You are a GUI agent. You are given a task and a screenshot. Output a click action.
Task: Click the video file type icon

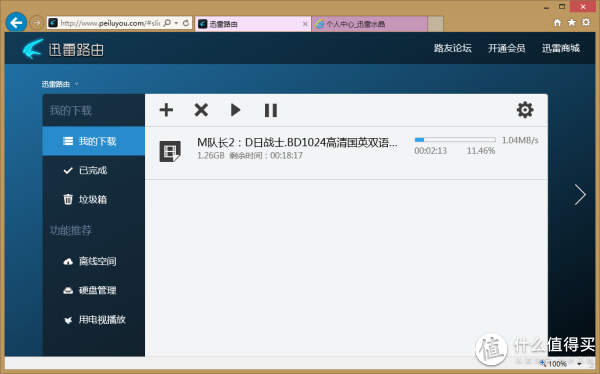pyautogui.click(x=170, y=151)
